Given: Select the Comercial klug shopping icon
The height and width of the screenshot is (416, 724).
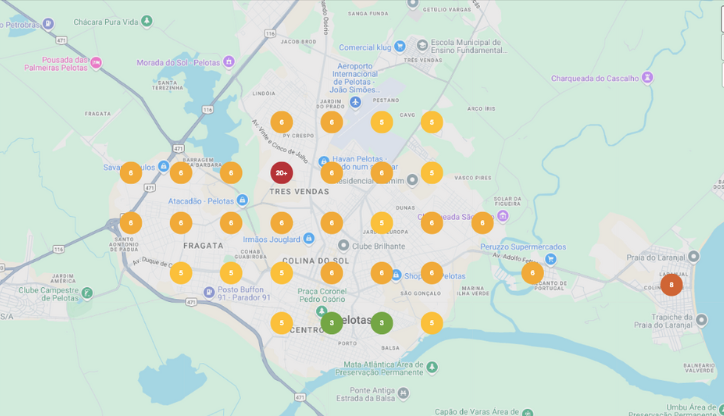Looking at the screenshot, I should tap(400, 46).
